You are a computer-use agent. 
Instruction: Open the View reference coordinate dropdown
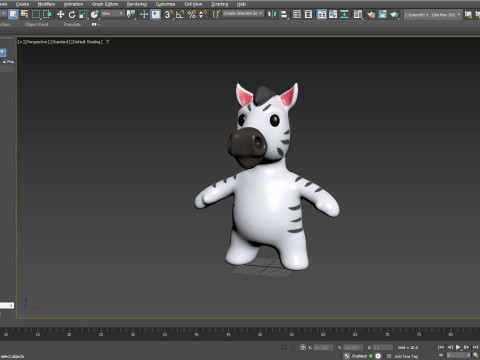pos(112,14)
